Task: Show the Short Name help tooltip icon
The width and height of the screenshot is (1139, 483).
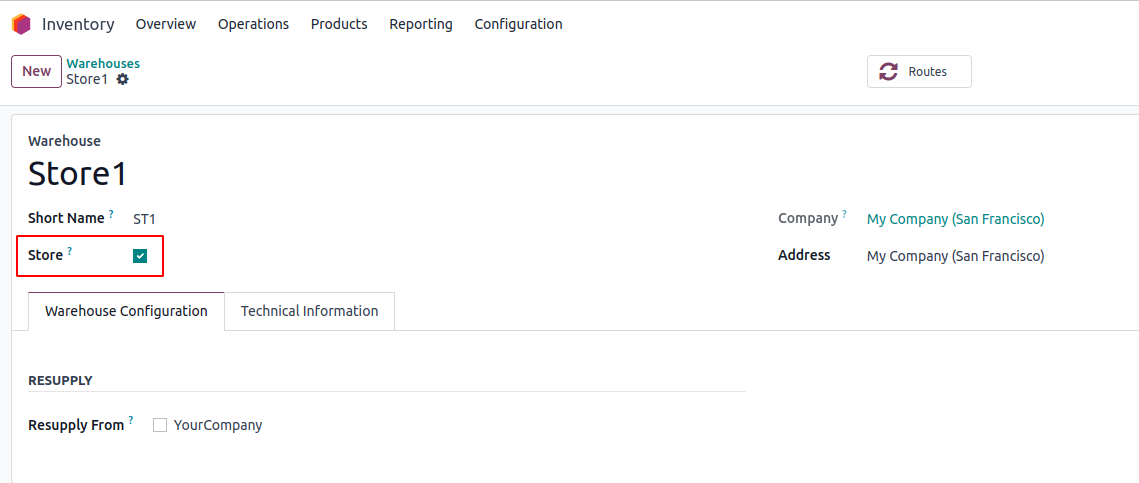Action: point(111,214)
